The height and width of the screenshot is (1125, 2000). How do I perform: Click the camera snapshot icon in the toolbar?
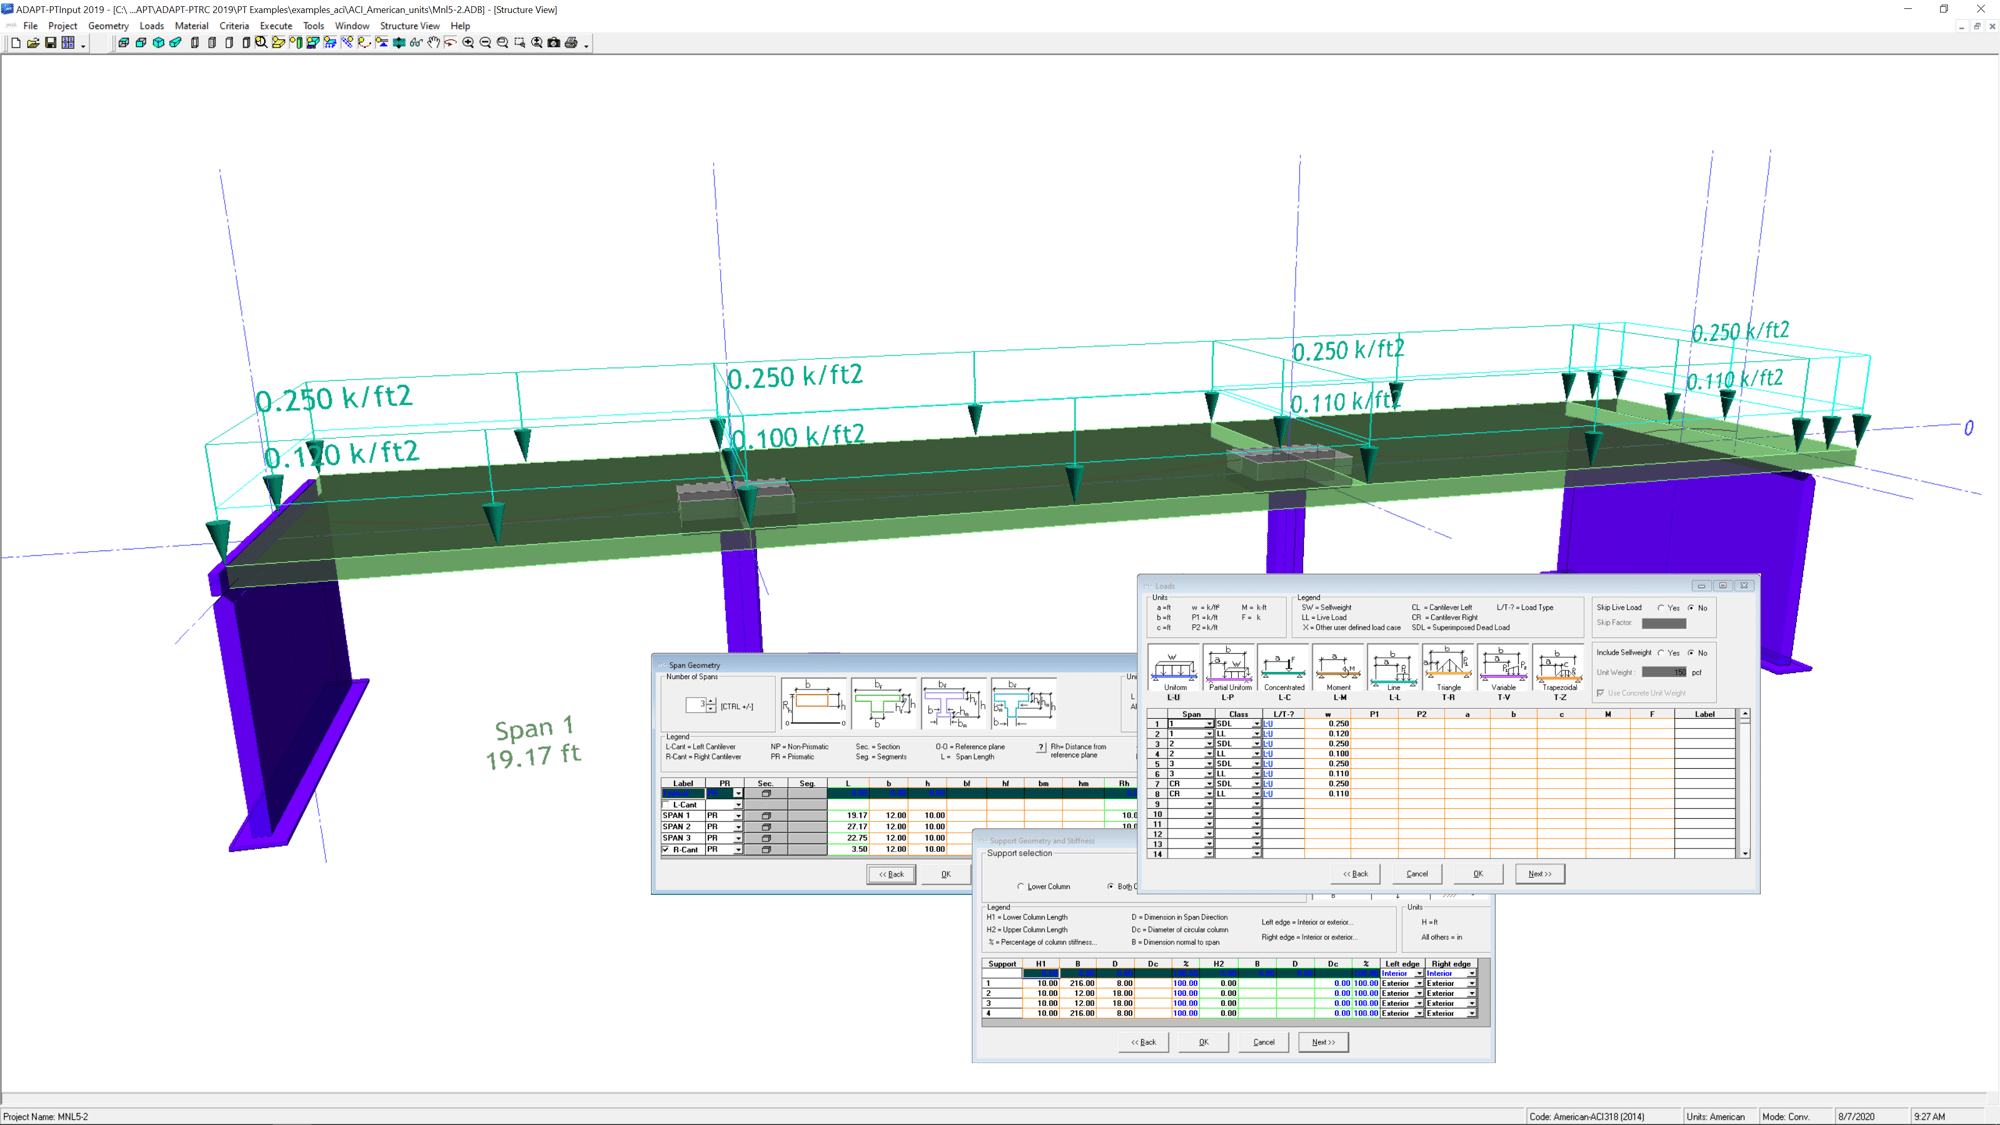click(555, 43)
